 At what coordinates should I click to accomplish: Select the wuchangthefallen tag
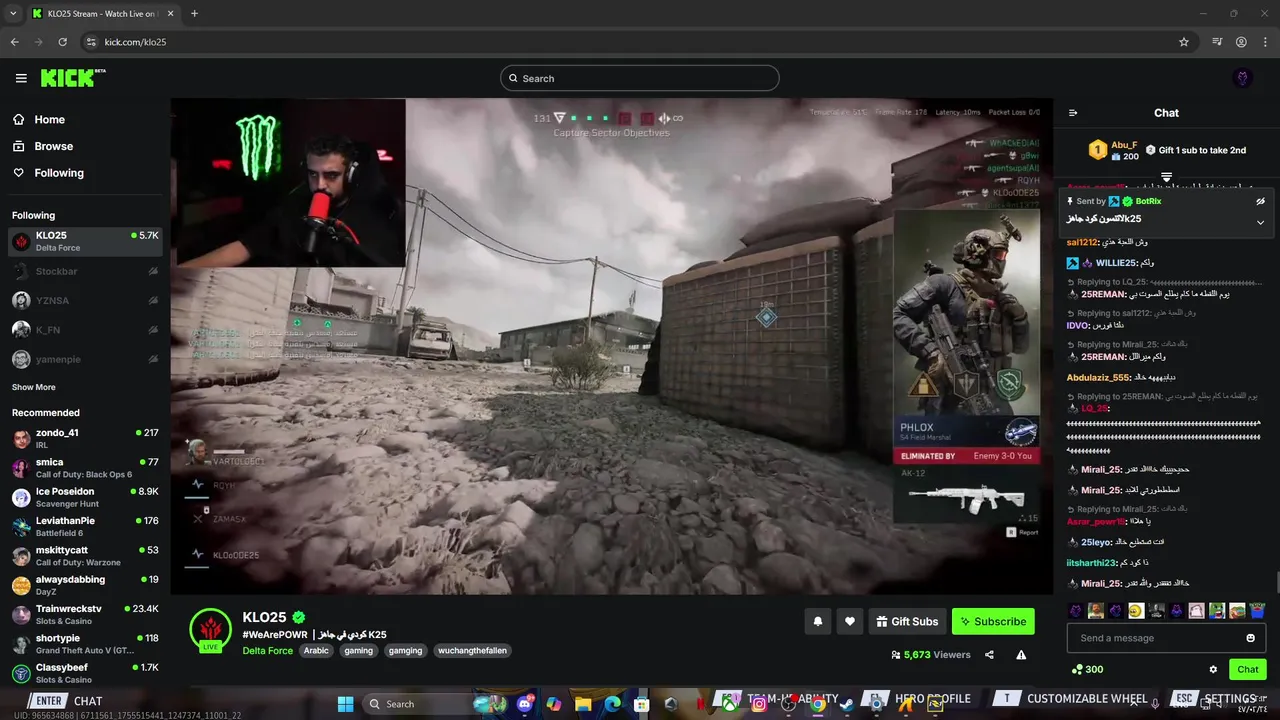click(472, 651)
